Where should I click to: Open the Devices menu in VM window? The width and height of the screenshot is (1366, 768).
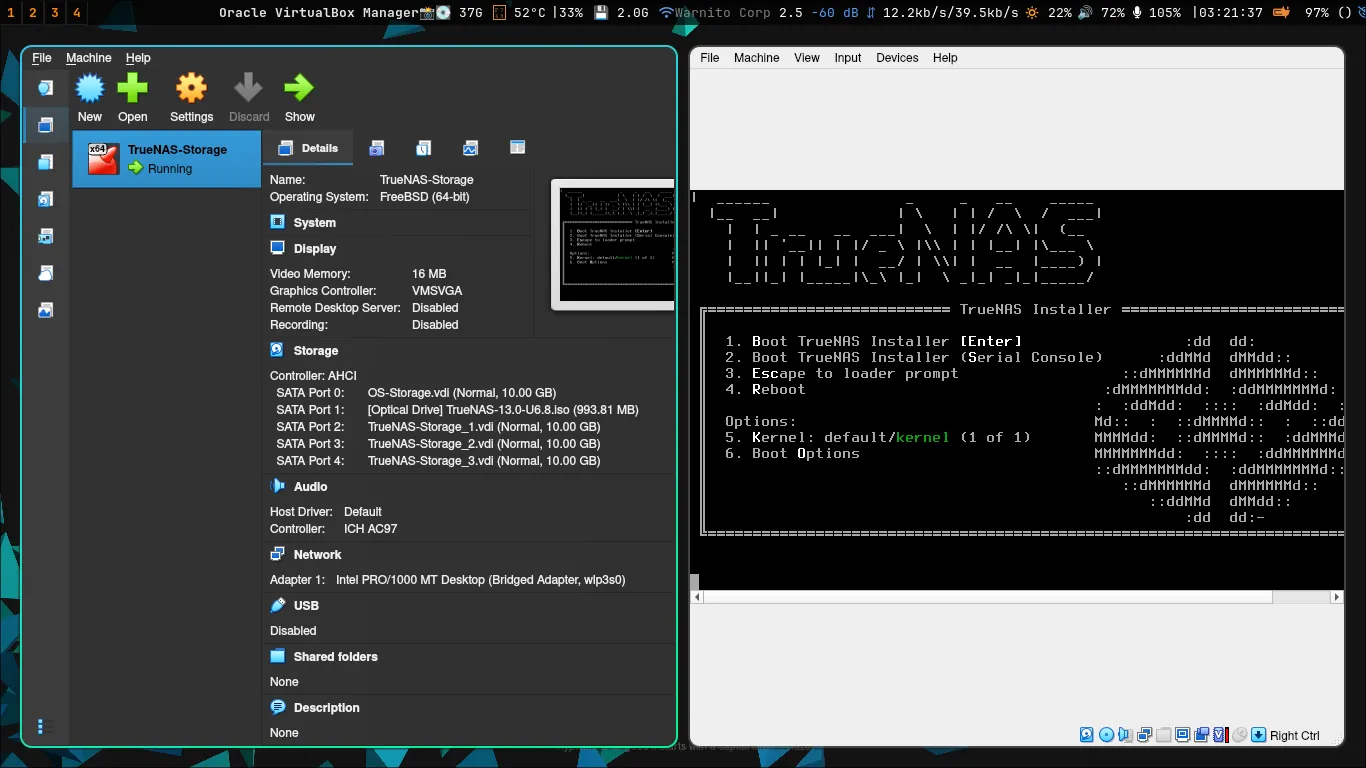[x=897, y=58]
